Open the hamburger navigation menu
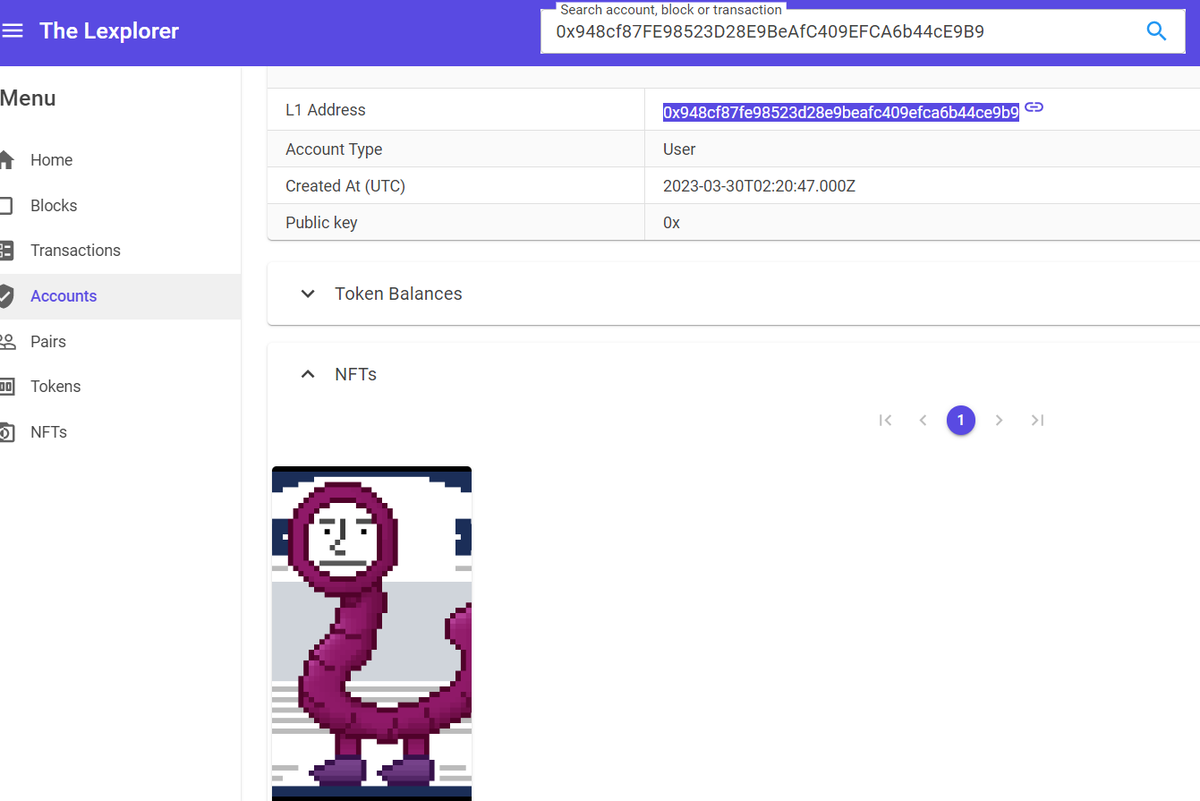The width and height of the screenshot is (1200, 801). click(12, 31)
